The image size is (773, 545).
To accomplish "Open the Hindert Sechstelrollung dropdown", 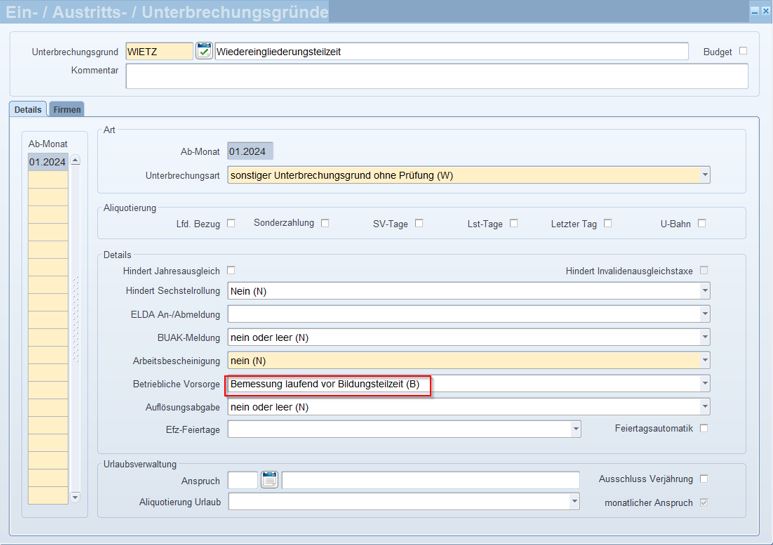I will click(x=704, y=291).
